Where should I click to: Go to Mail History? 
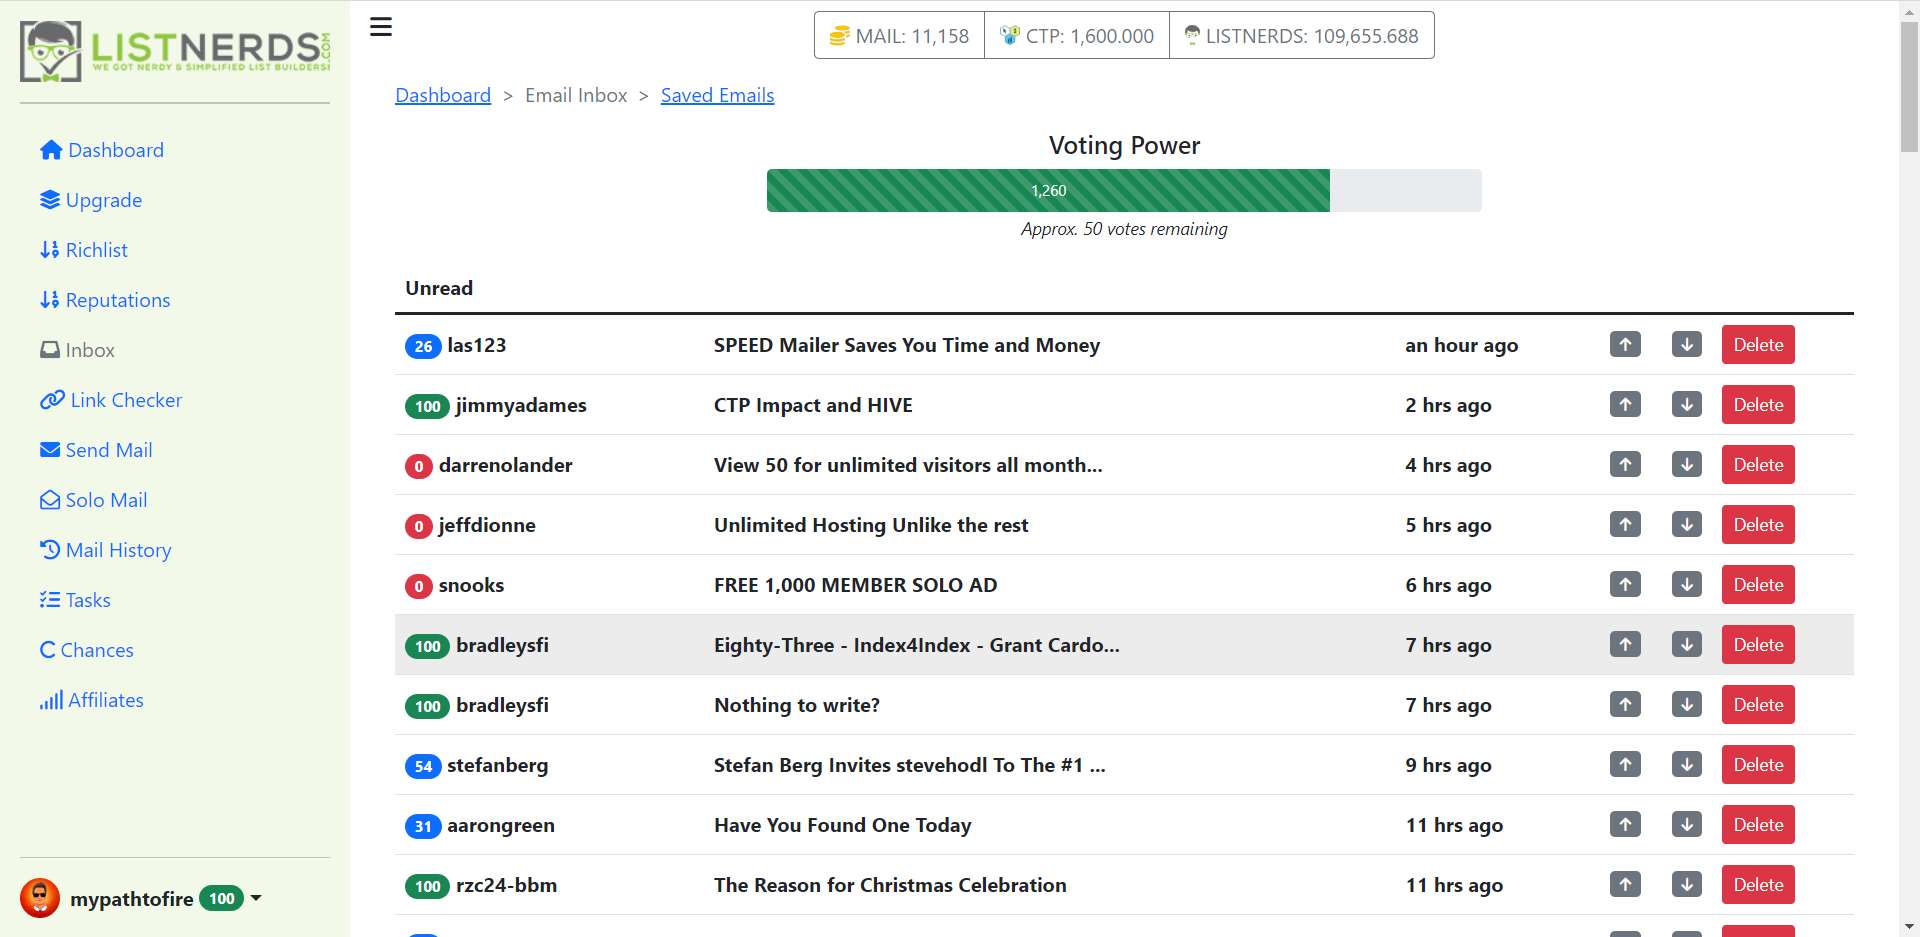click(x=106, y=550)
